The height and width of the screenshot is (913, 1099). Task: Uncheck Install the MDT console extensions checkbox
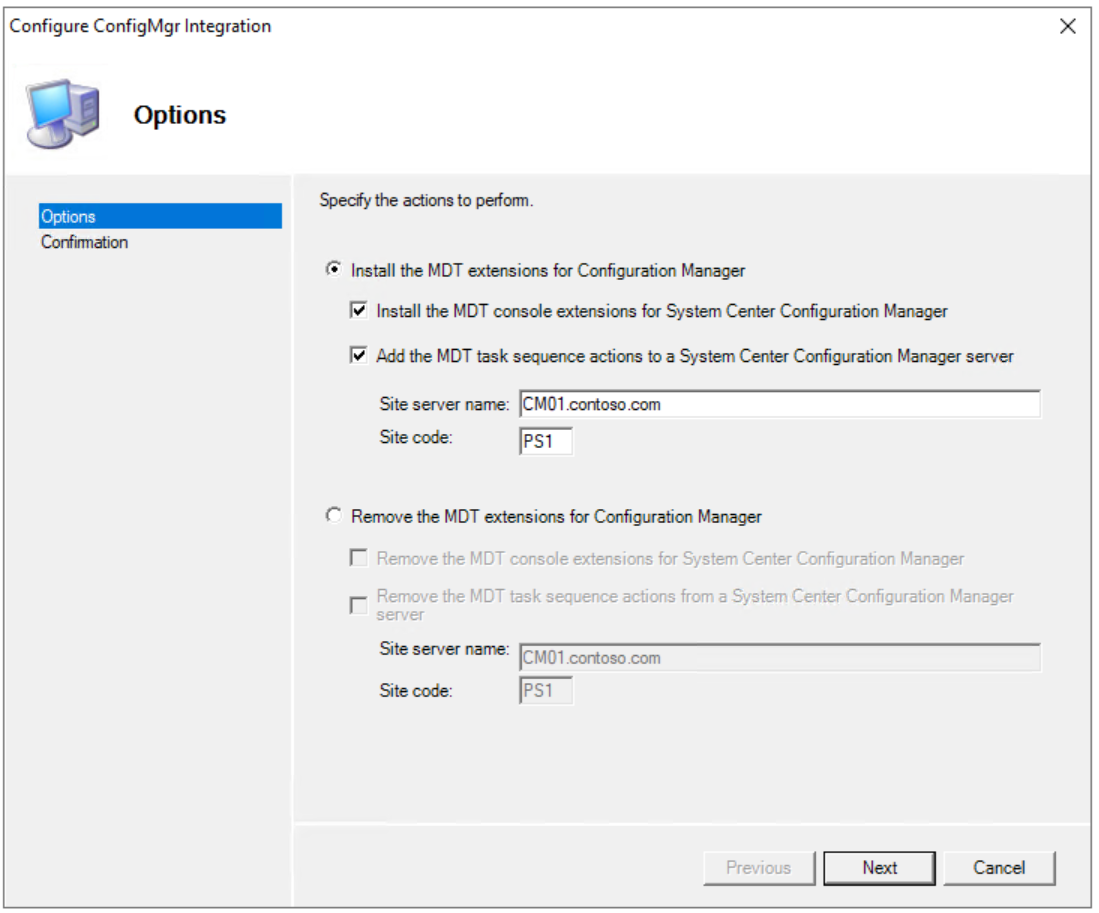[x=359, y=311]
